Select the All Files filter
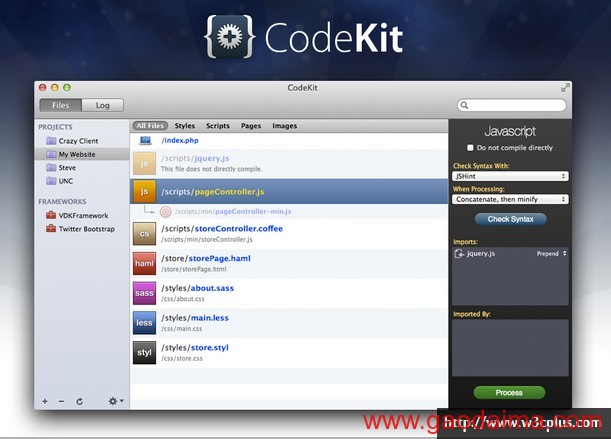Image resolution: width=611 pixels, height=439 pixels. tap(150, 126)
